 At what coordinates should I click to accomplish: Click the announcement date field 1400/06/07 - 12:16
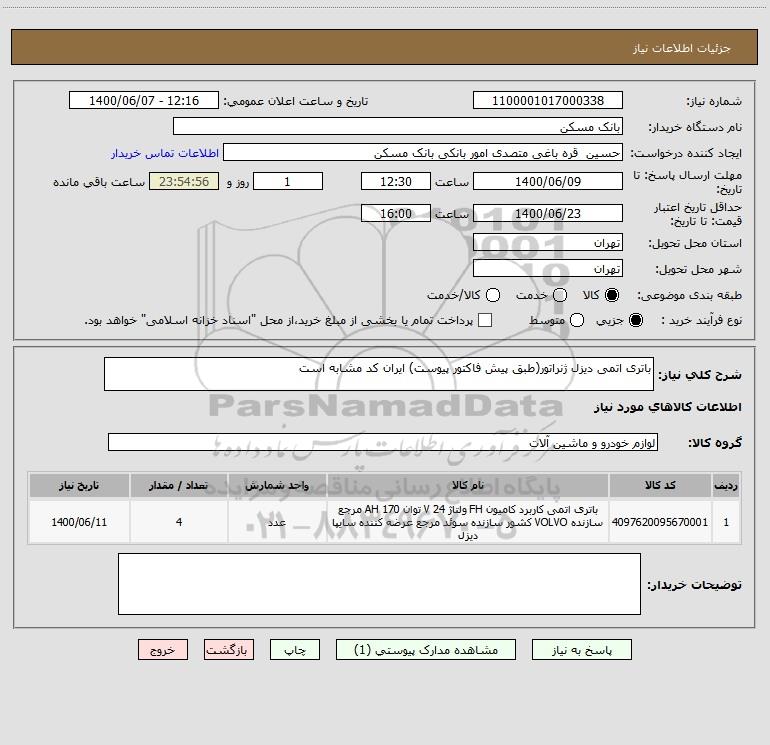coord(144,101)
